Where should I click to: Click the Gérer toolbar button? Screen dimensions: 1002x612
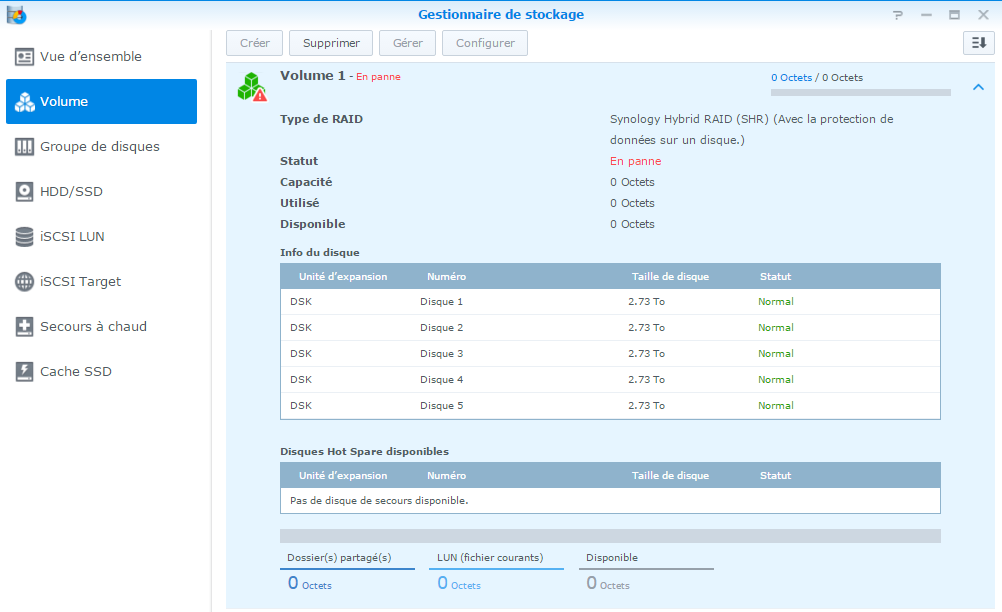408,43
